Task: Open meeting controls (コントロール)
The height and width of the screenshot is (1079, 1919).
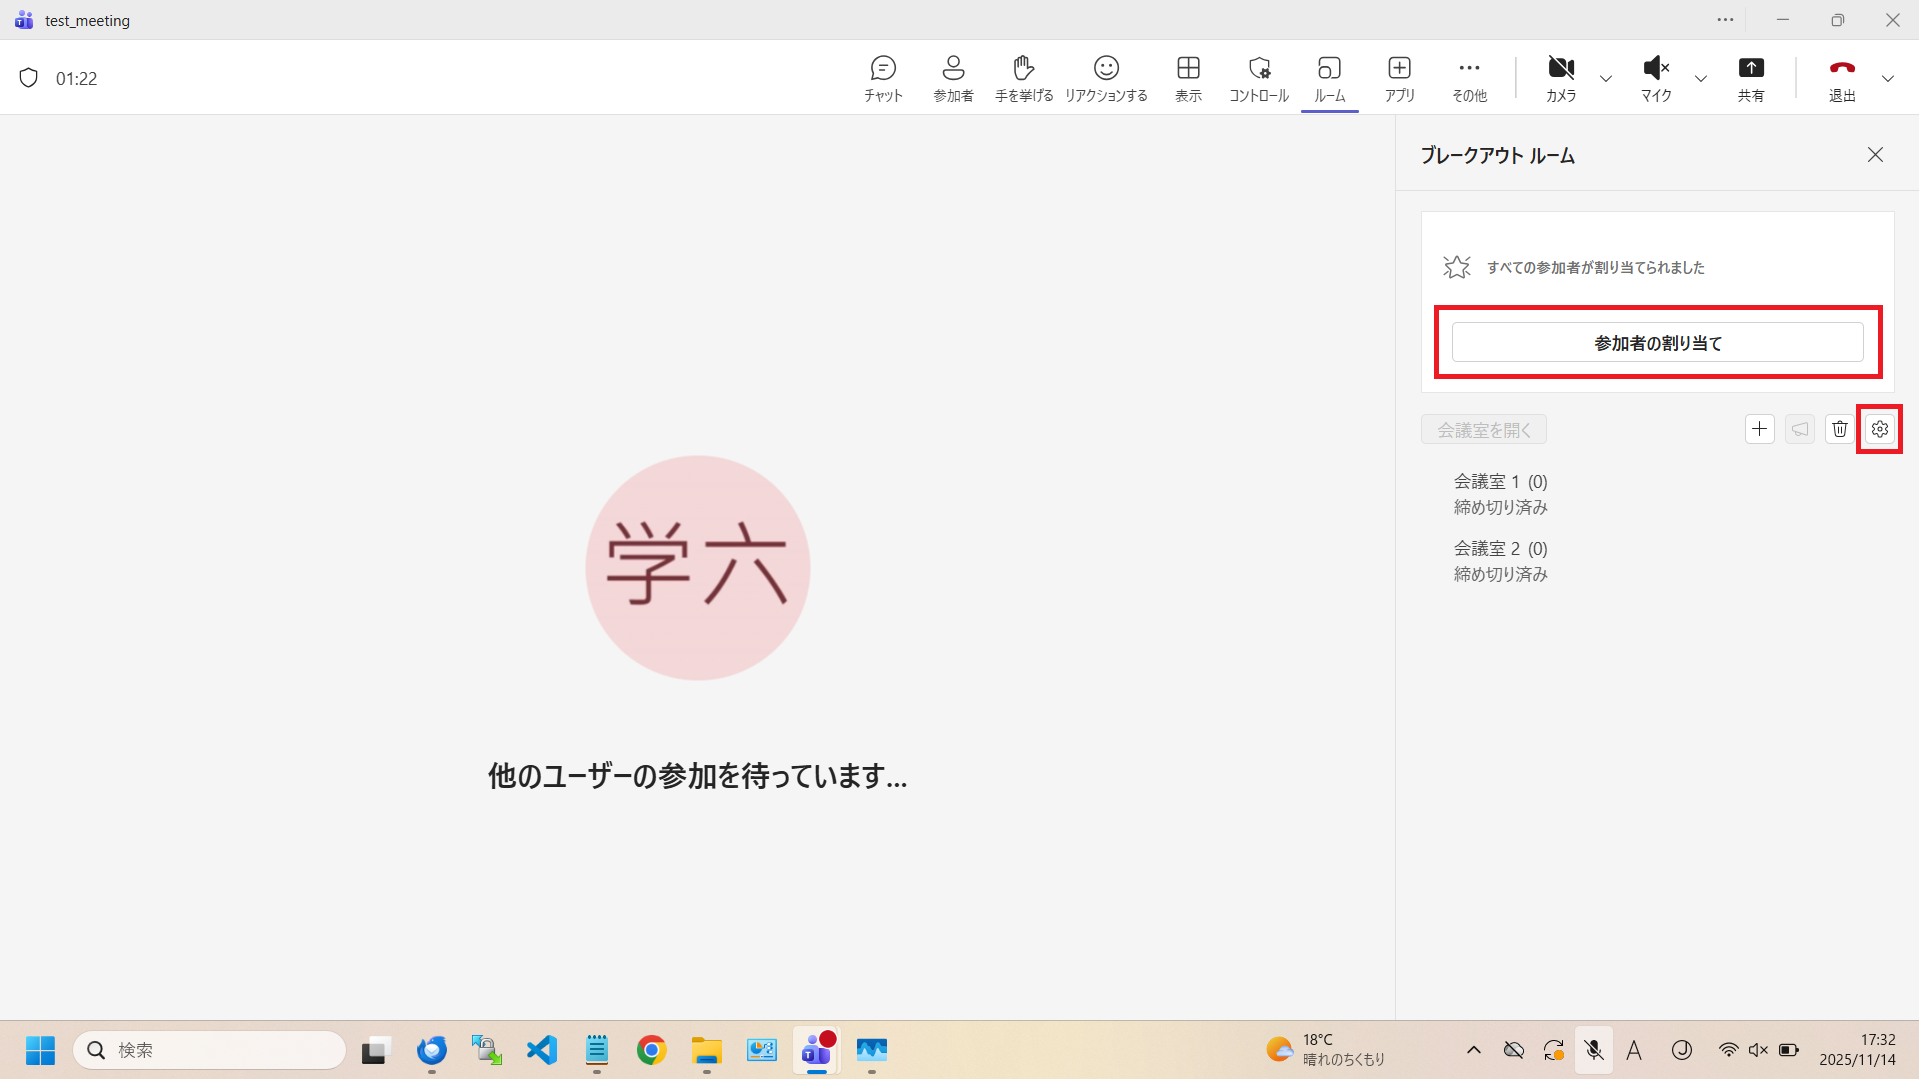Action: point(1259,78)
